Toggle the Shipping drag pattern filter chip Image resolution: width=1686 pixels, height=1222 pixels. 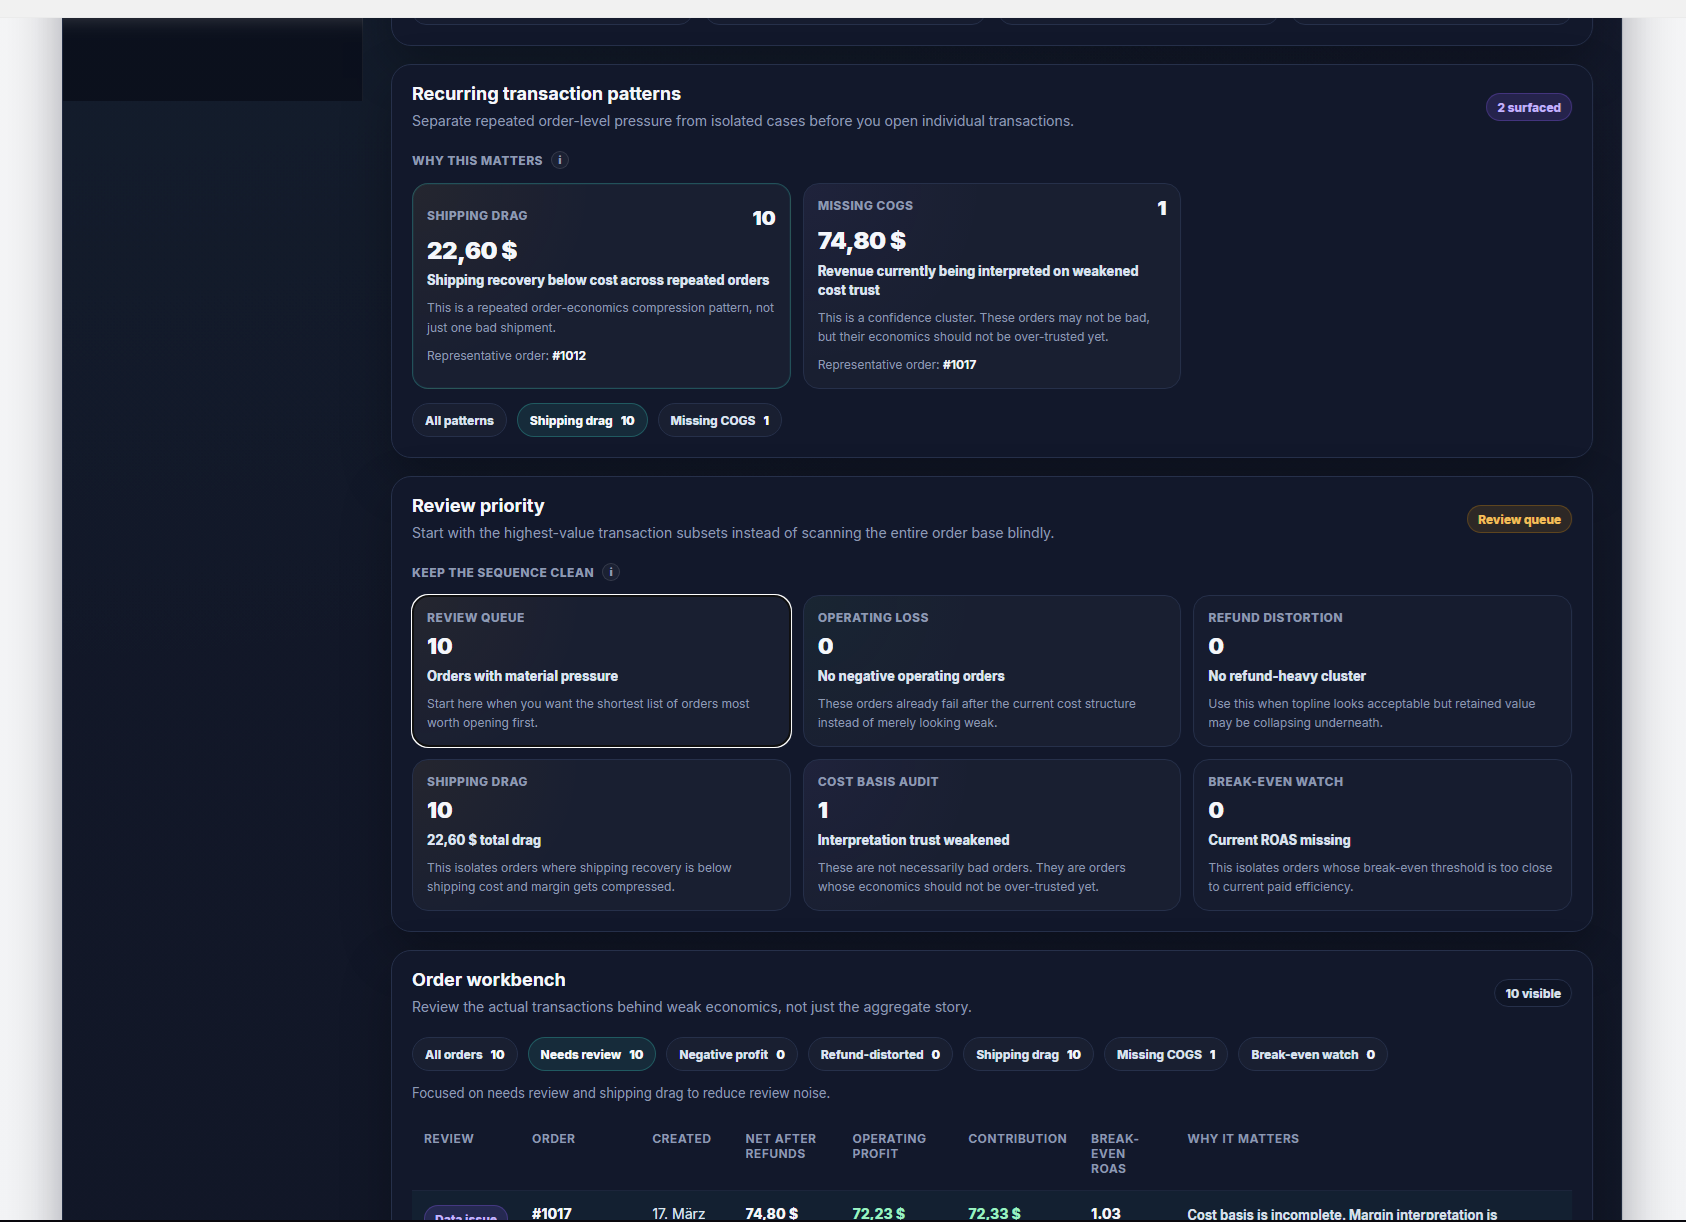581,421
